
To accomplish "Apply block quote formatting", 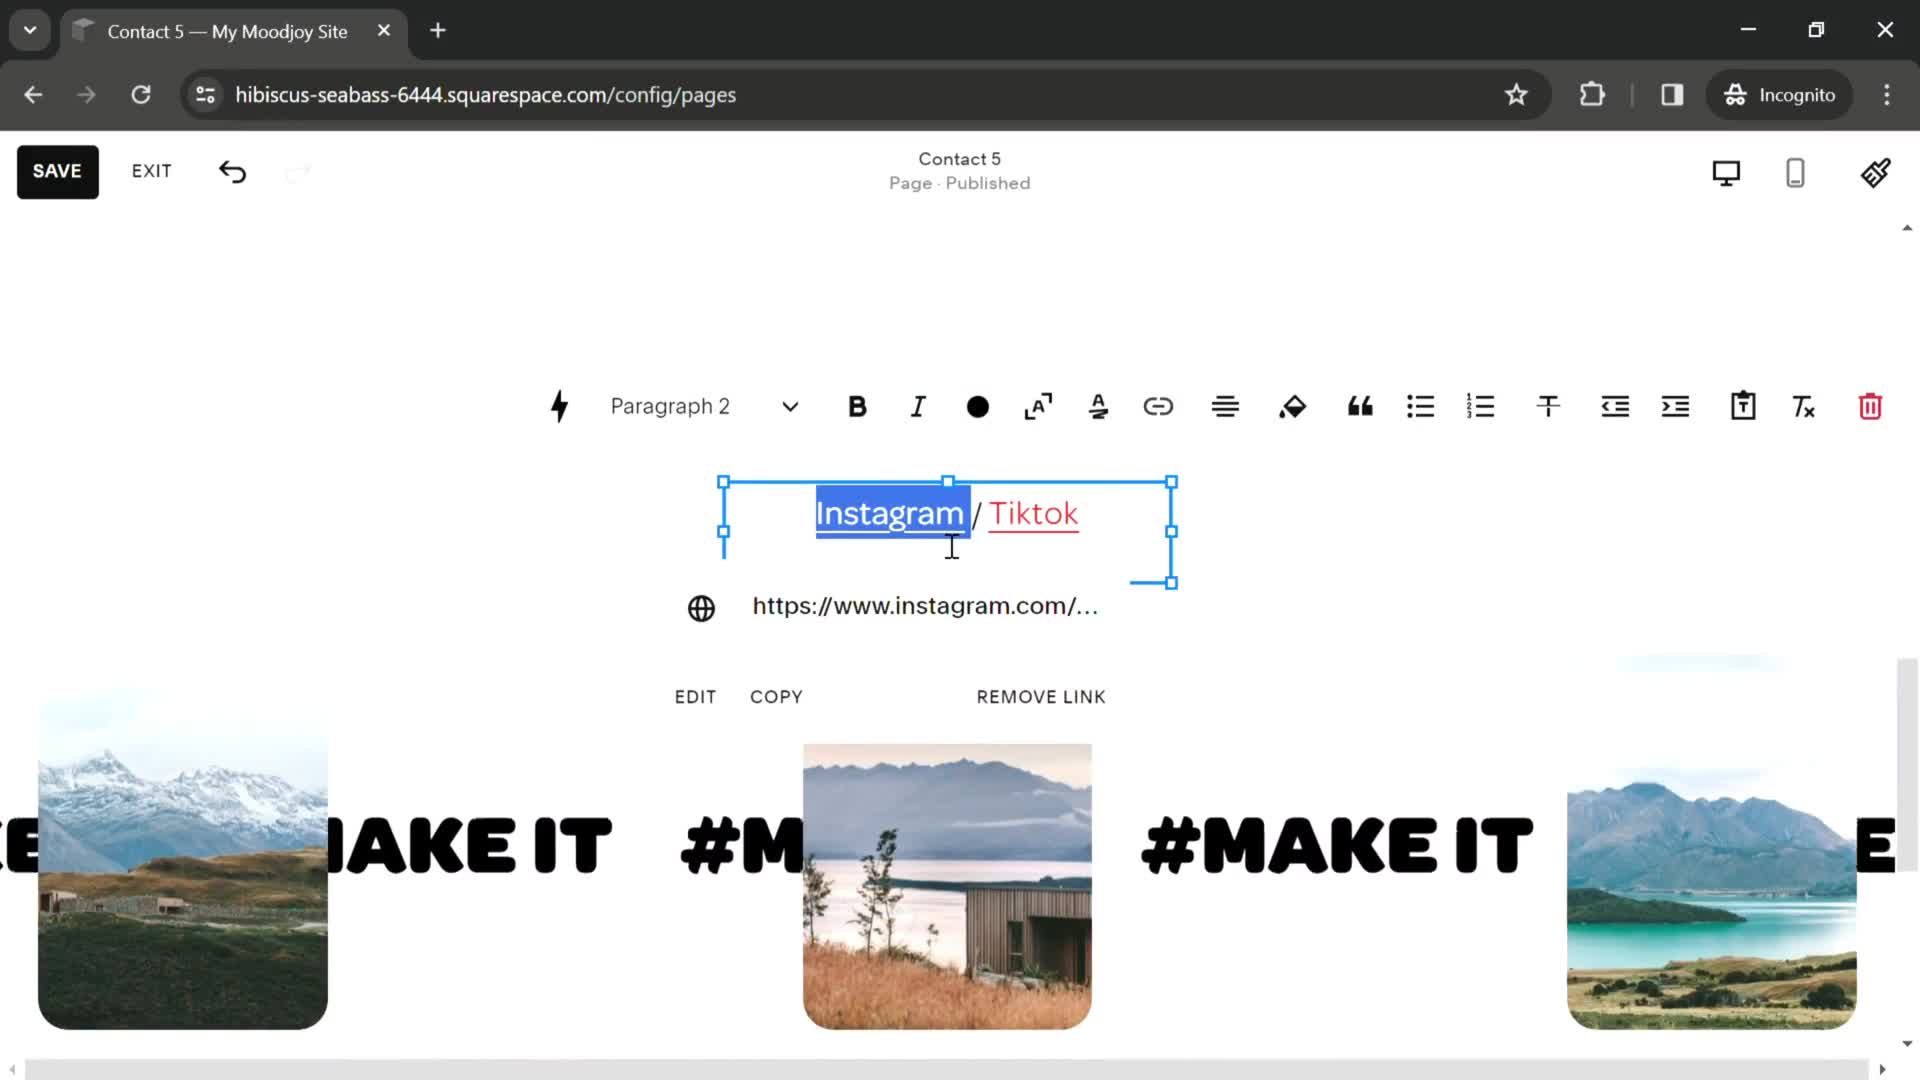I will [1360, 406].
